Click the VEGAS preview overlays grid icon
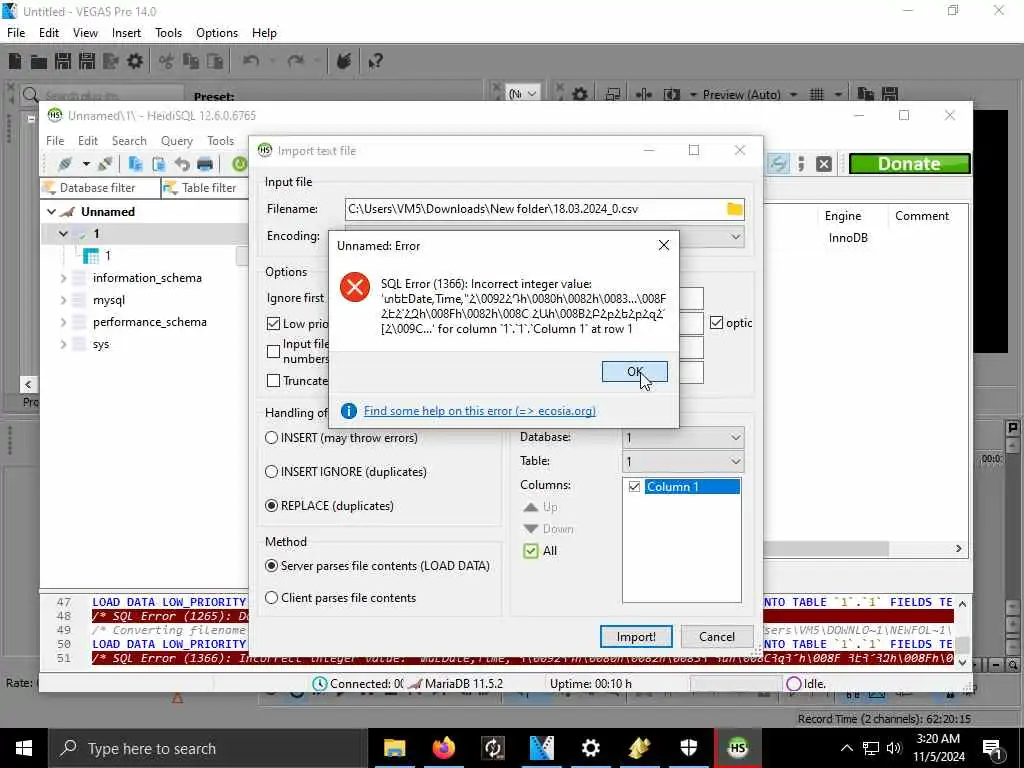1024x768 pixels. coord(816,95)
